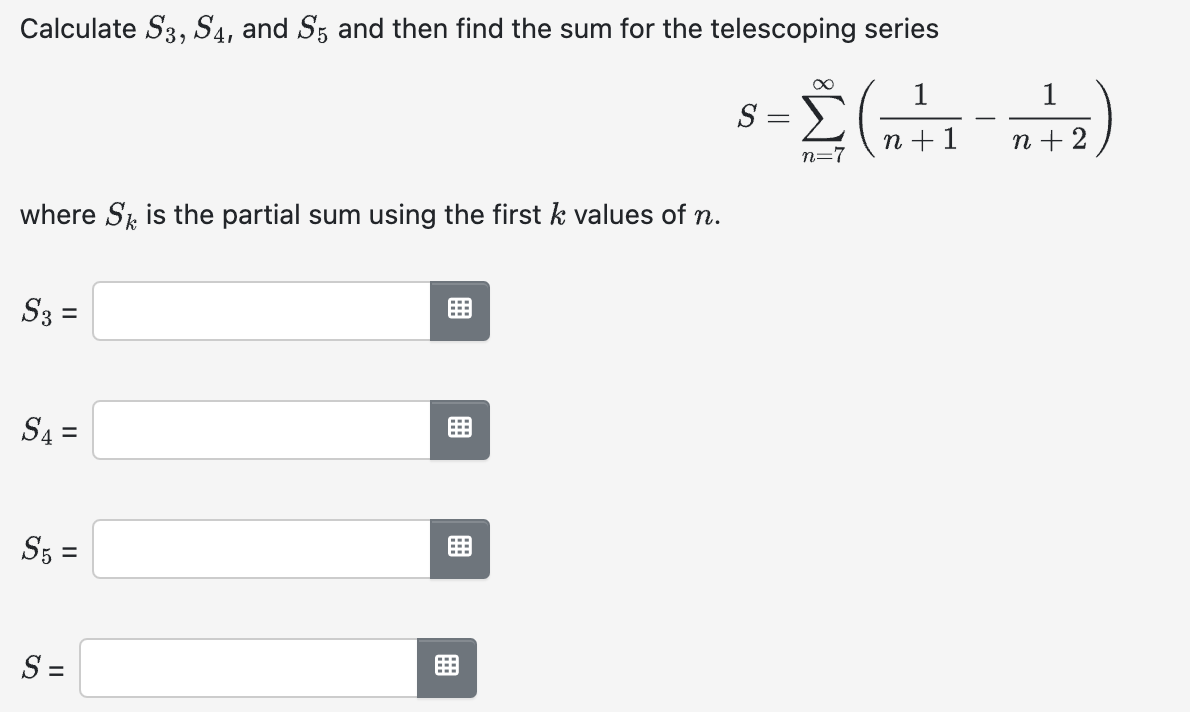Click the keypad icon next to the S5 box

point(459,549)
